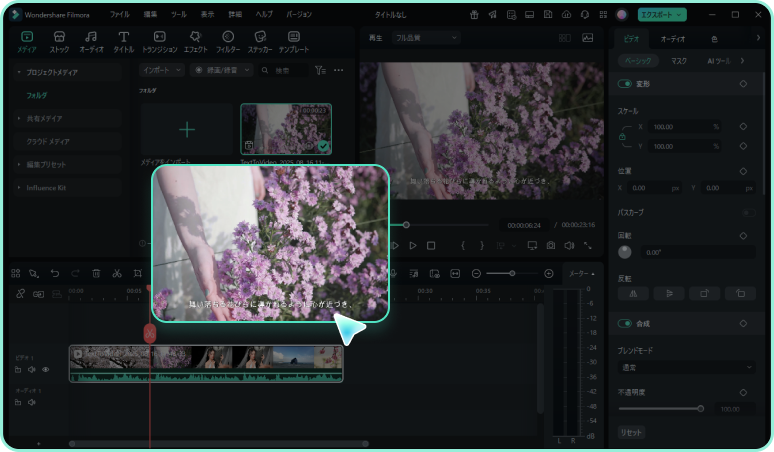This screenshot has height=452, width=774.
Task: Mute the オーディオ 1 track speaker
Action: click(x=32, y=402)
